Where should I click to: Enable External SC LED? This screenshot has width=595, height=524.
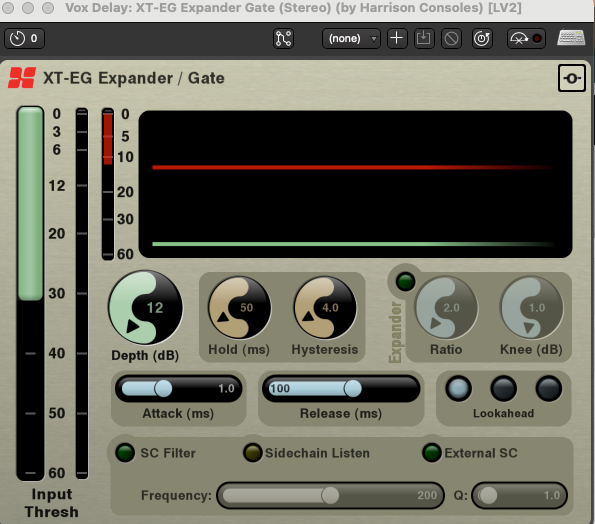coord(432,453)
